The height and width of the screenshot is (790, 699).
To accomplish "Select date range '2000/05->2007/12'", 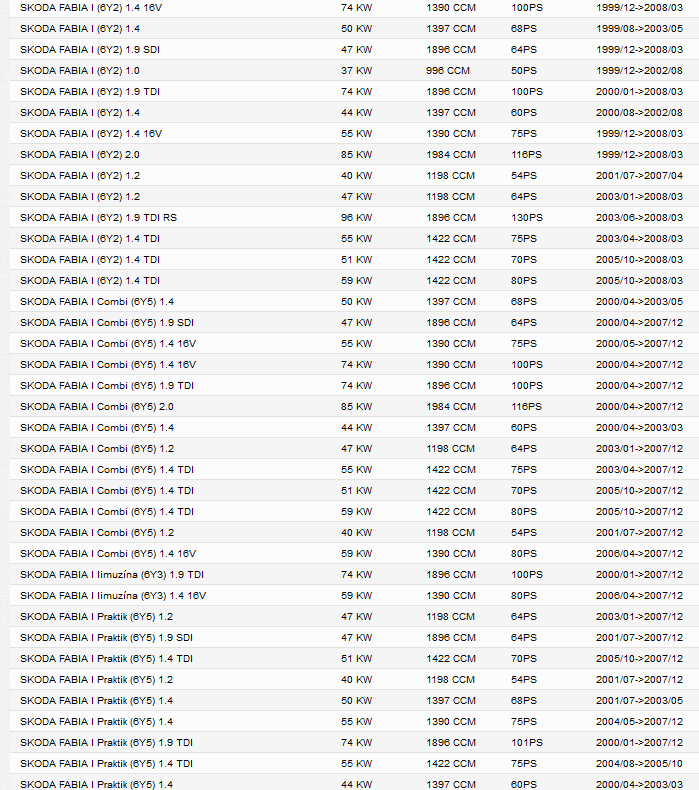I will [639, 344].
